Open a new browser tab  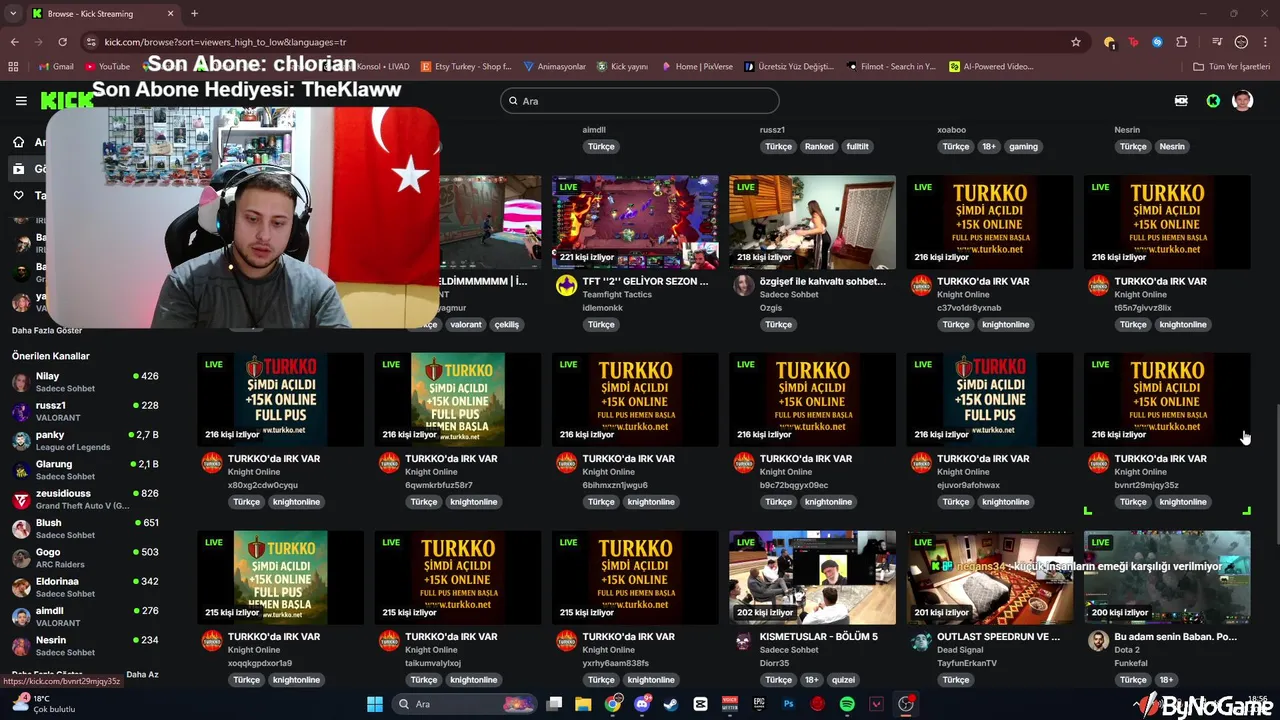coord(194,14)
